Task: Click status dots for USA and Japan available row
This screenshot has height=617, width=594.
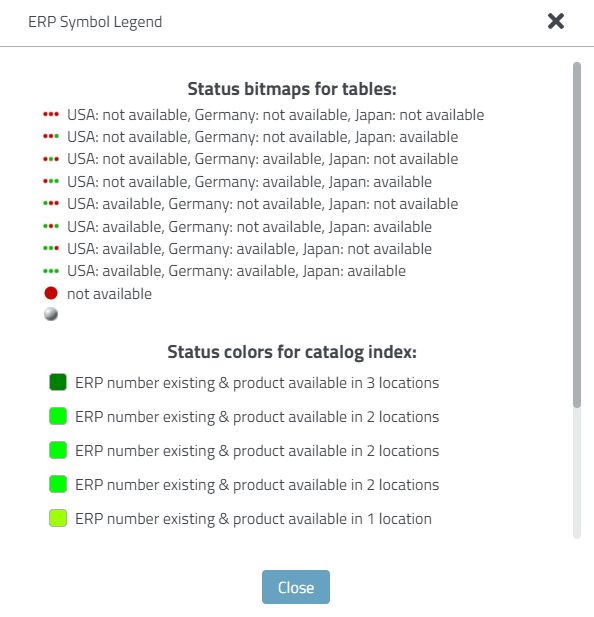Action: pyautogui.click(x=51, y=226)
